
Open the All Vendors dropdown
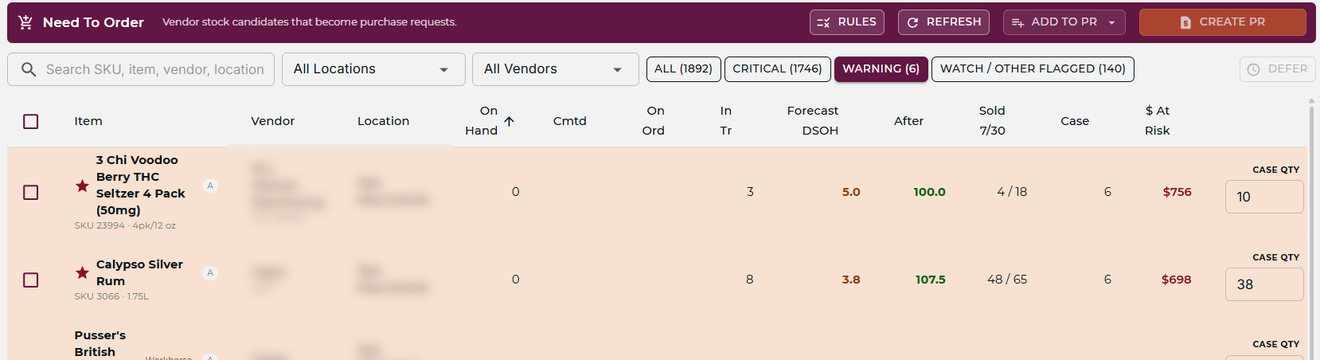555,69
